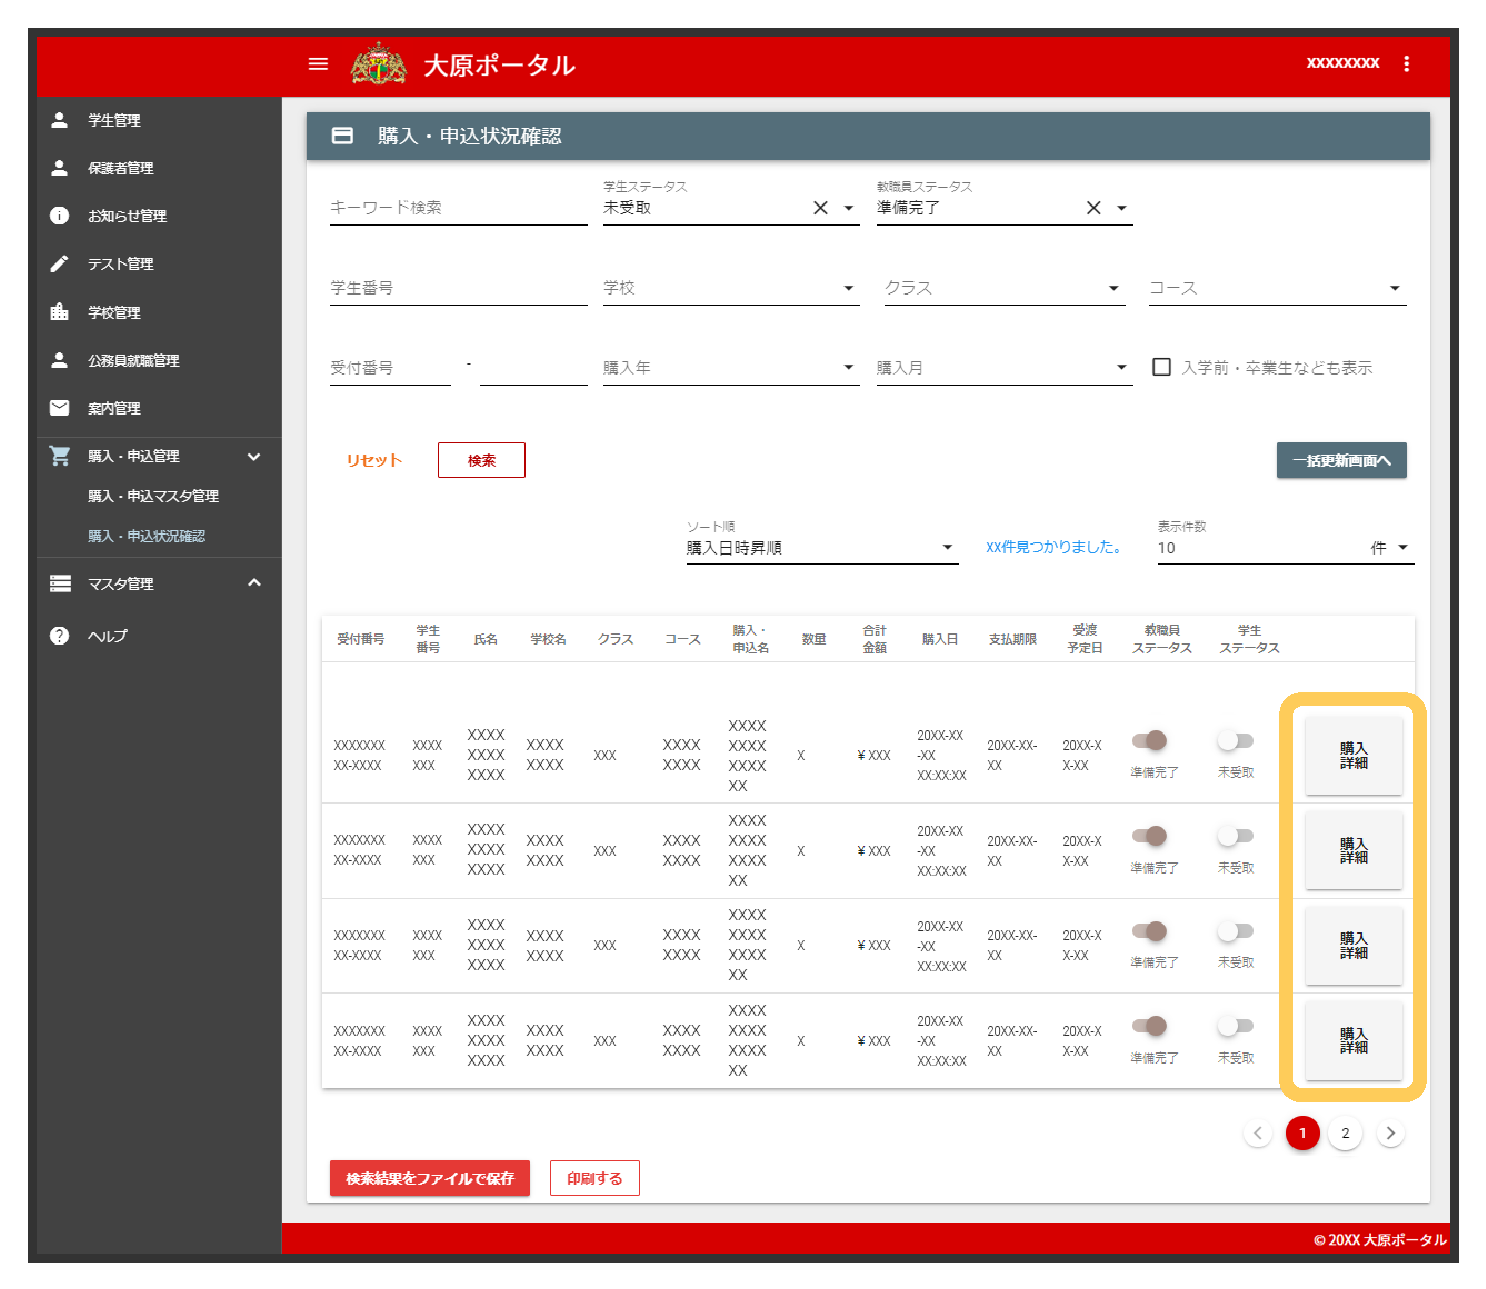
Task: Open the クラス dropdown
Action: 1005,288
